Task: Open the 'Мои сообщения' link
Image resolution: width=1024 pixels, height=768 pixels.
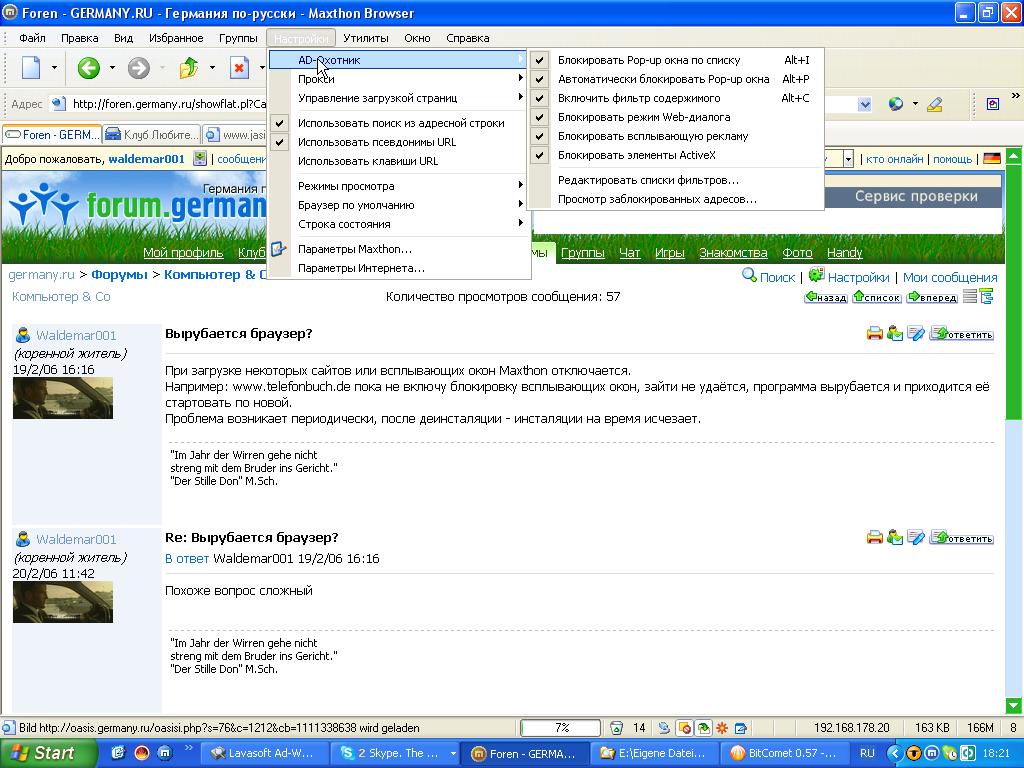Action: coord(950,277)
